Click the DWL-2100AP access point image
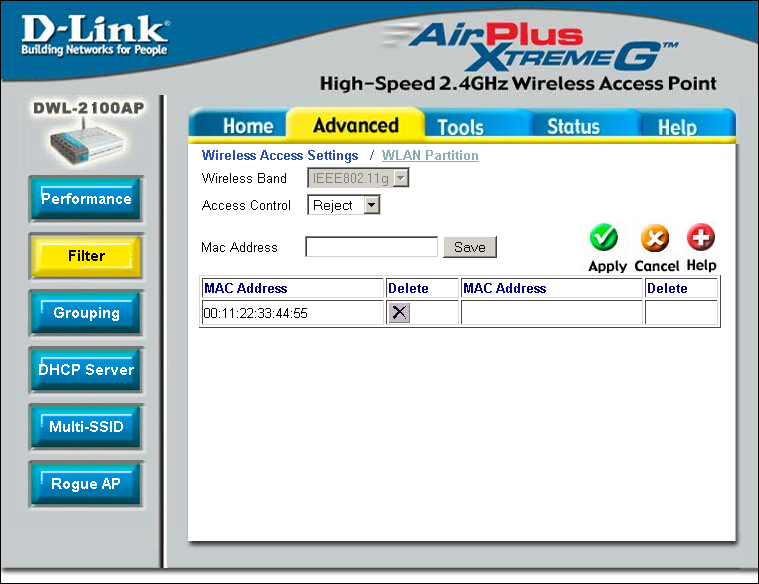This screenshot has height=584, width=759. 87,143
